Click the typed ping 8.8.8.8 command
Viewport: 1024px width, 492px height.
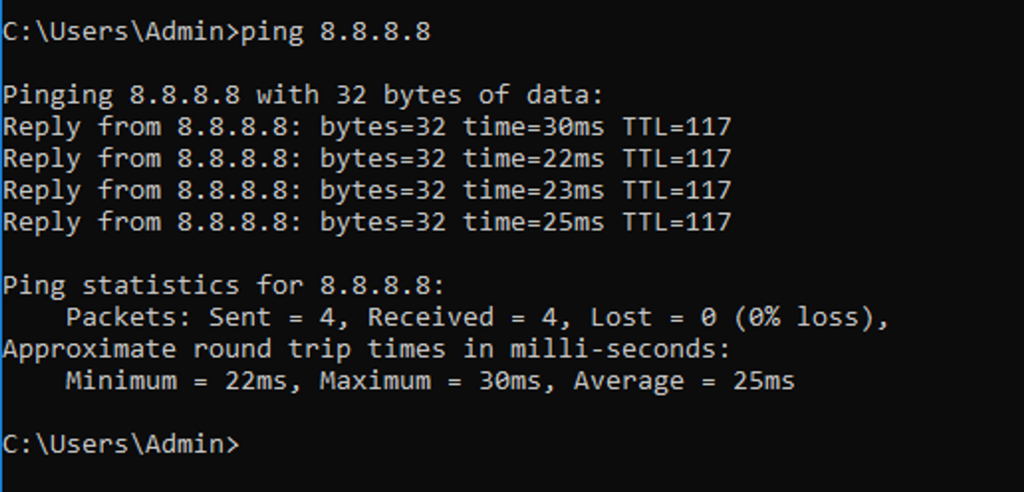pyautogui.click(x=335, y=32)
